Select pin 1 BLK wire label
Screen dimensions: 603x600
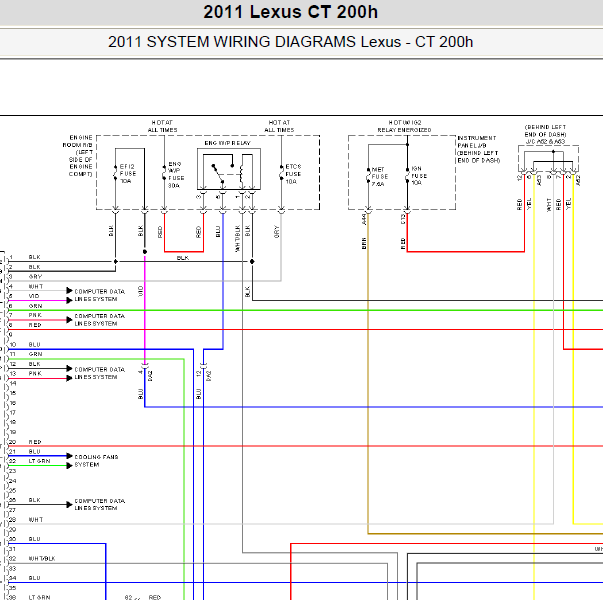point(34,257)
